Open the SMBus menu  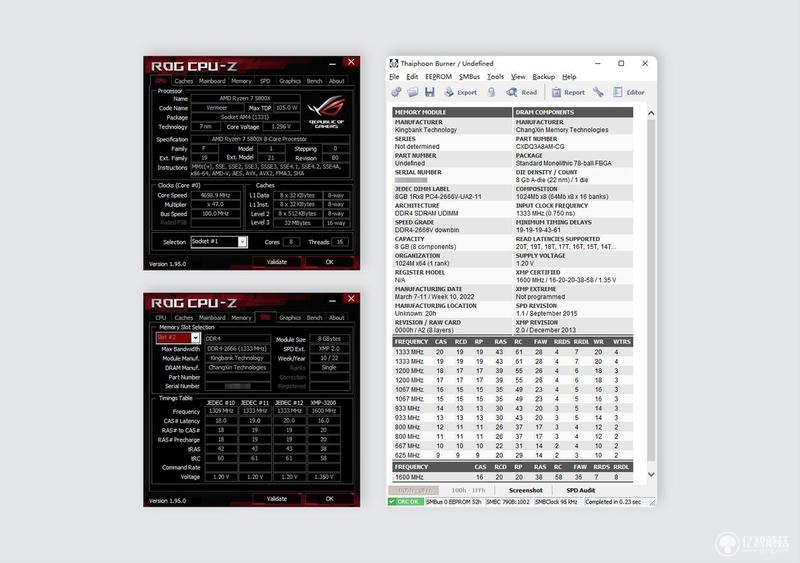coord(469,77)
